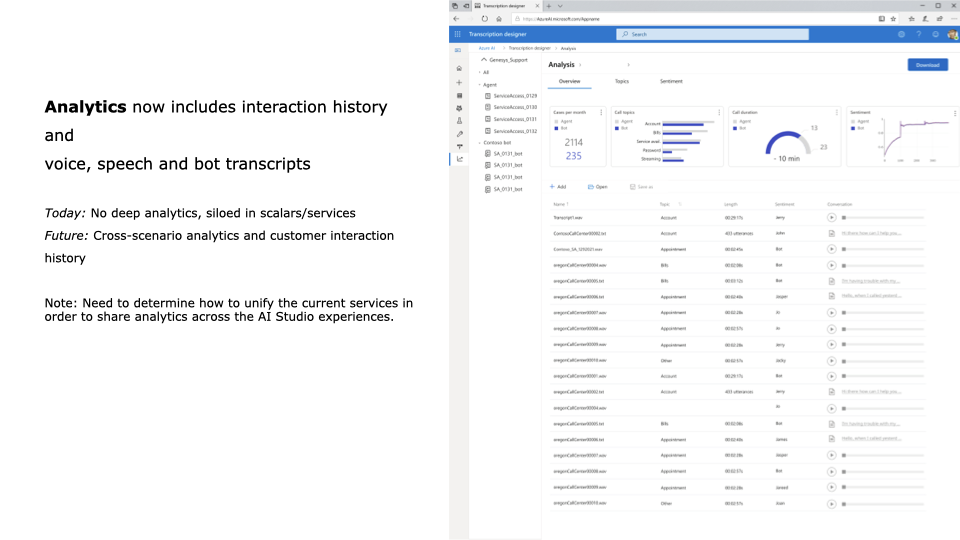Image resolution: width=960 pixels, height=540 pixels.
Task: Collapse the Agent tree group
Action: (479, 84)
